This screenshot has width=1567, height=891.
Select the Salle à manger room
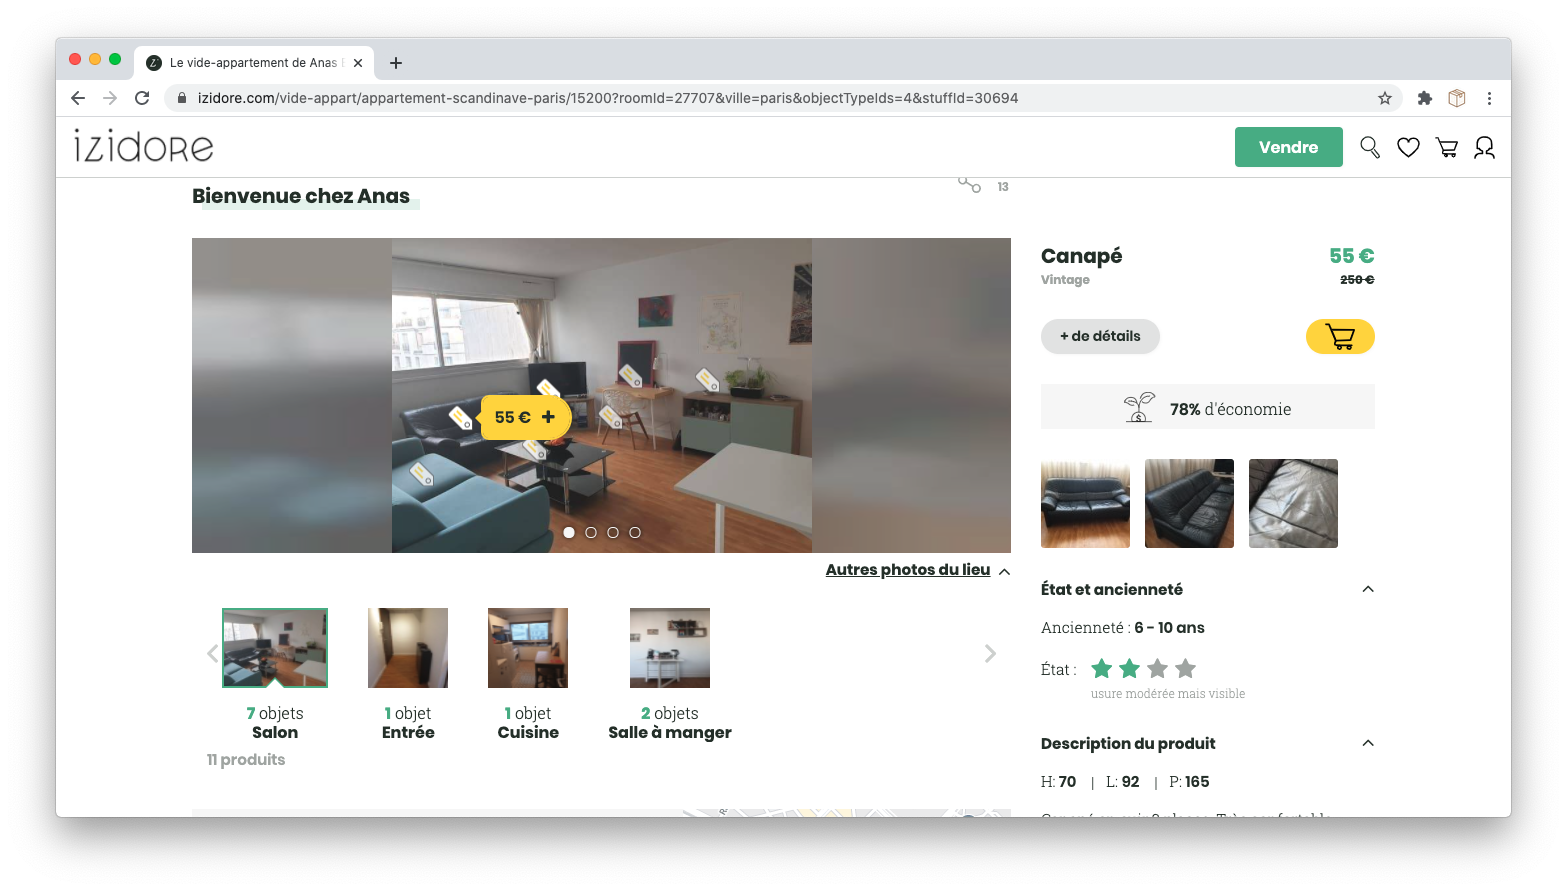(x=669, y=649)
